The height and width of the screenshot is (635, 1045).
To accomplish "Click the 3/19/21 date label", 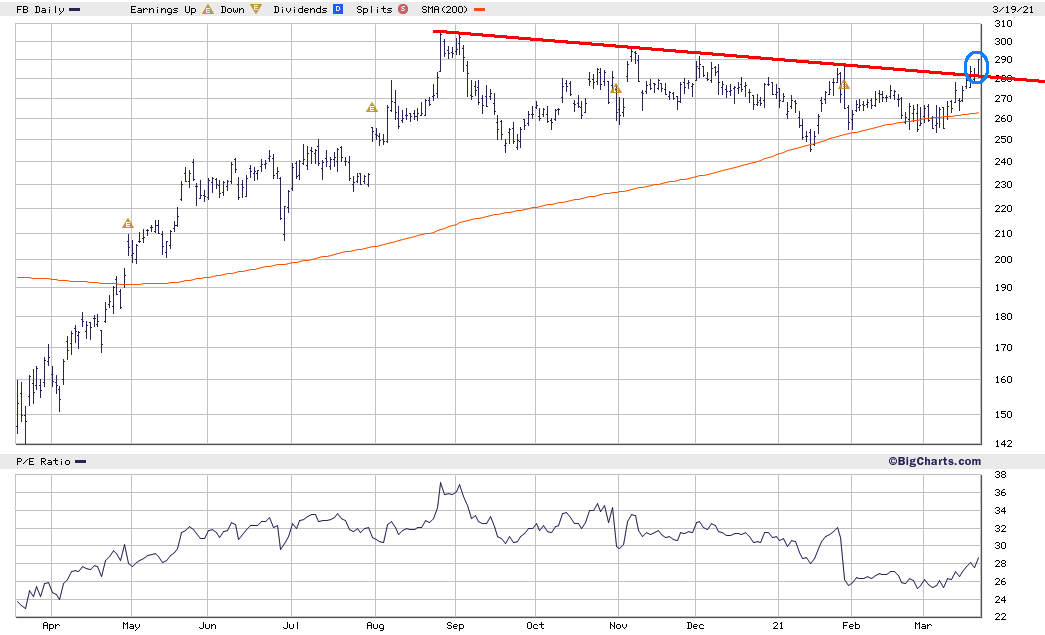I will tap(1013, 10).
